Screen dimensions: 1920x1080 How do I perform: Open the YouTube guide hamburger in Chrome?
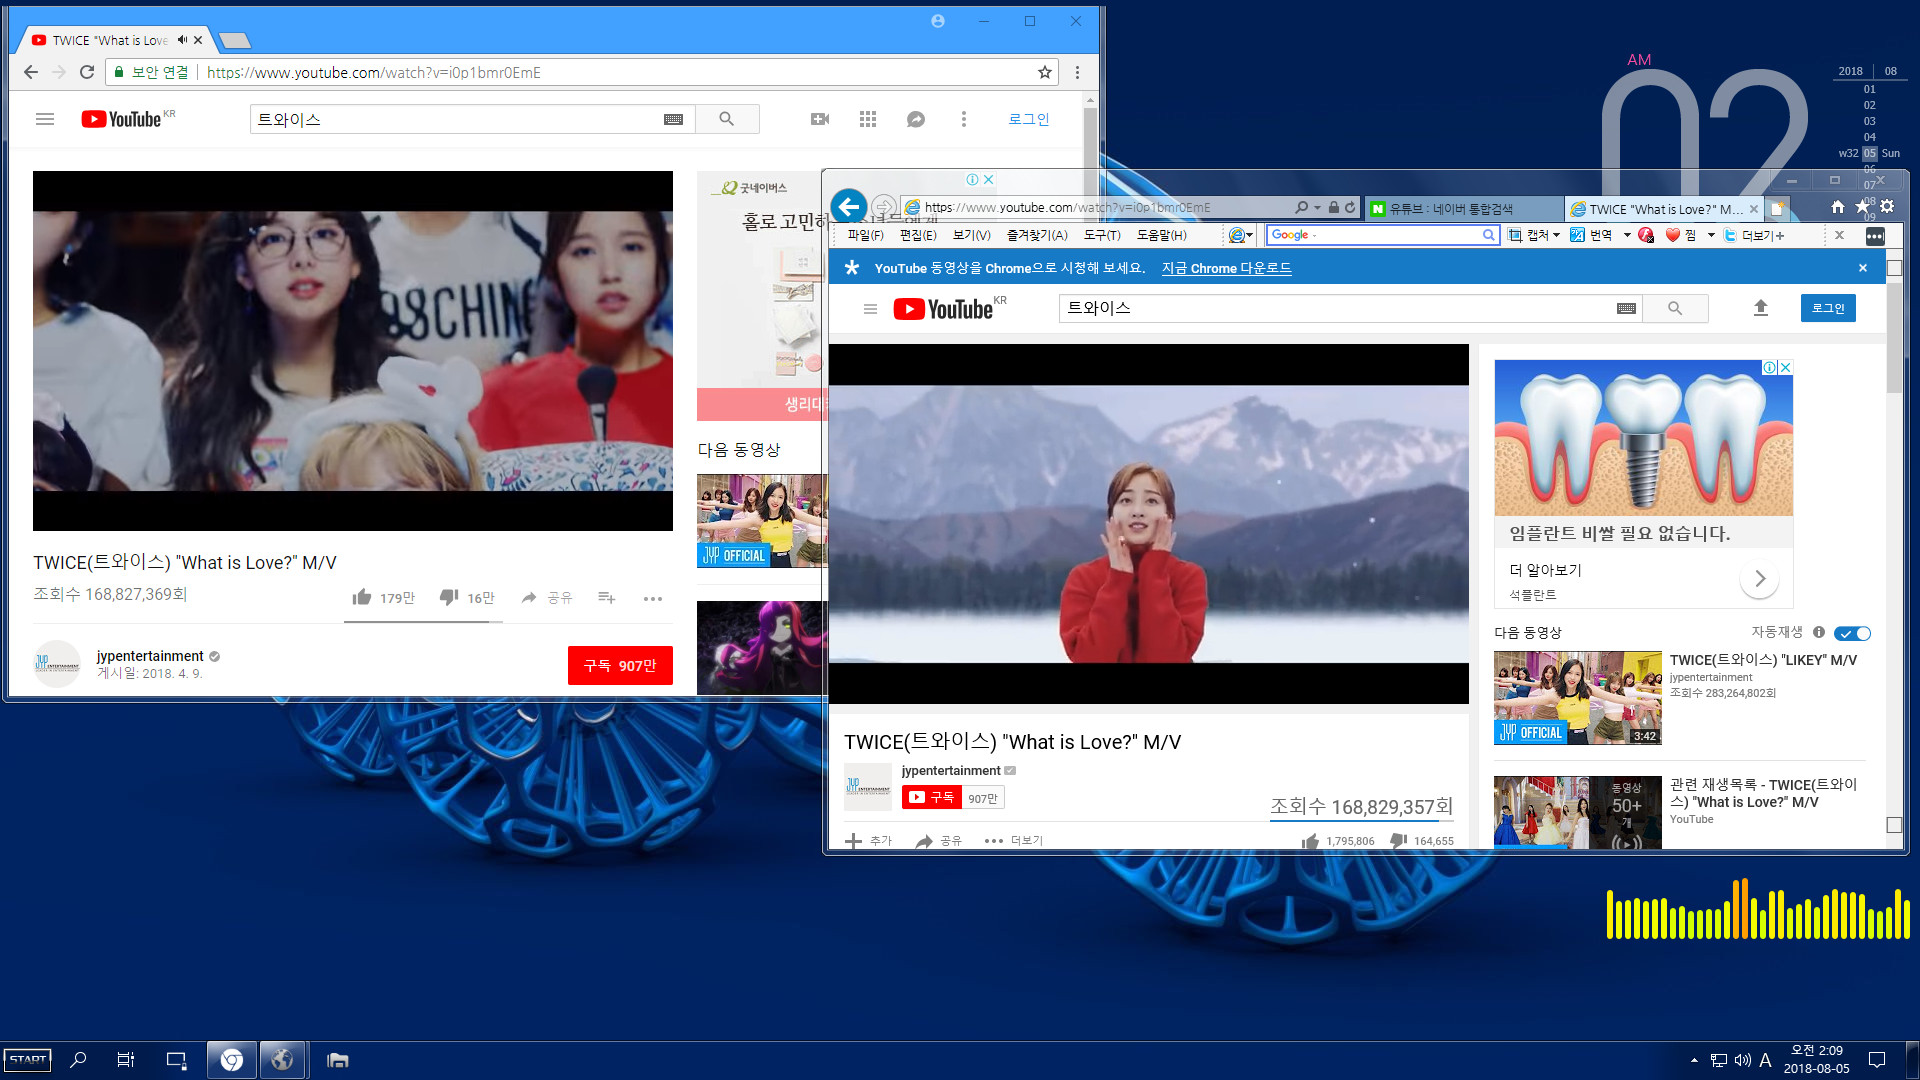pyautogui.click(x=44, y=119)
